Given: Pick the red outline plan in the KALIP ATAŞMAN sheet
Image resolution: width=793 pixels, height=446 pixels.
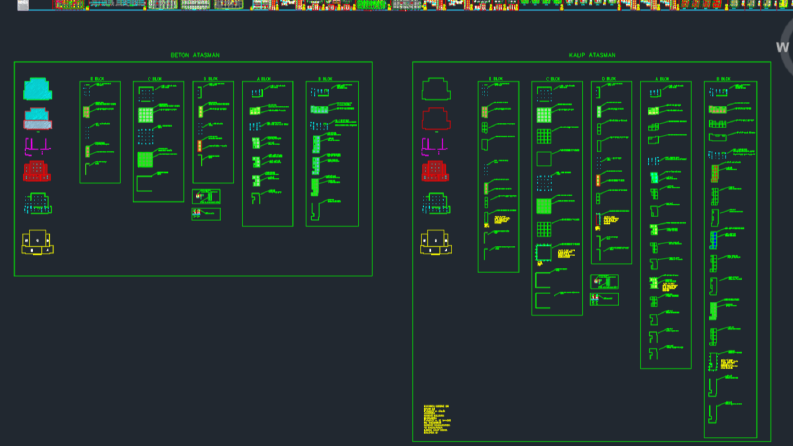Looking at the screenshot, I should pos(436,119).
